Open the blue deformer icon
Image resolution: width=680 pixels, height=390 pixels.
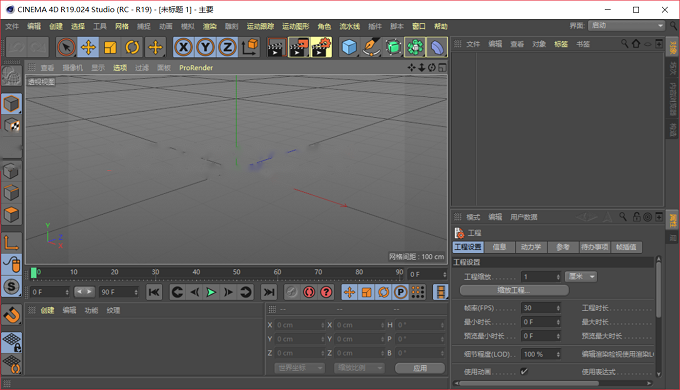437,47
